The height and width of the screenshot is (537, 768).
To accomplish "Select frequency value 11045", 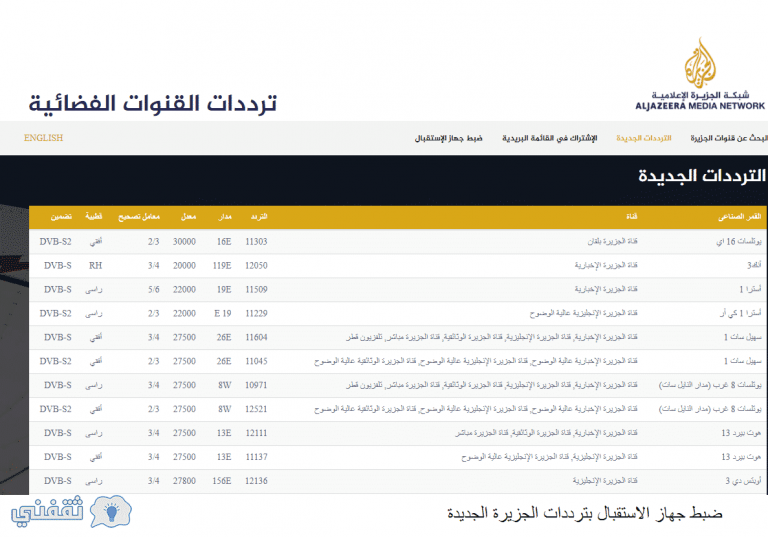I will pos(256,362).
